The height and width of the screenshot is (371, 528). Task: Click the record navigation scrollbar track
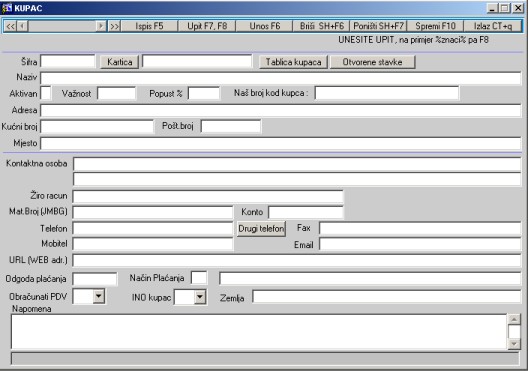(x=62, y=26)
